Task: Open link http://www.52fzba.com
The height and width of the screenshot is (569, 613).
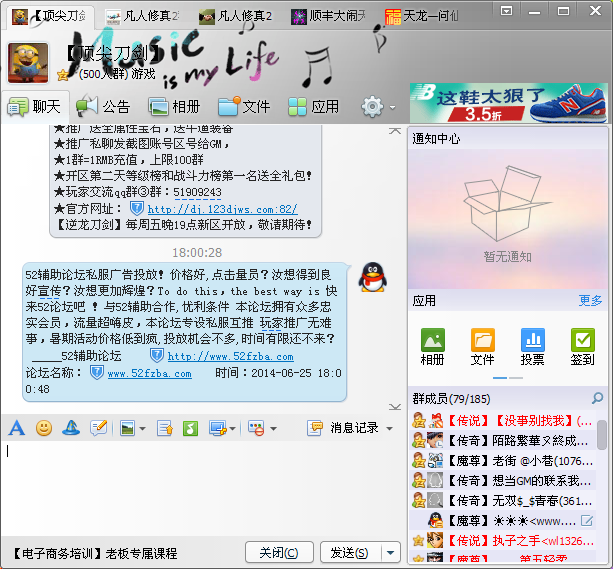Action: click(x=231, y=357)
